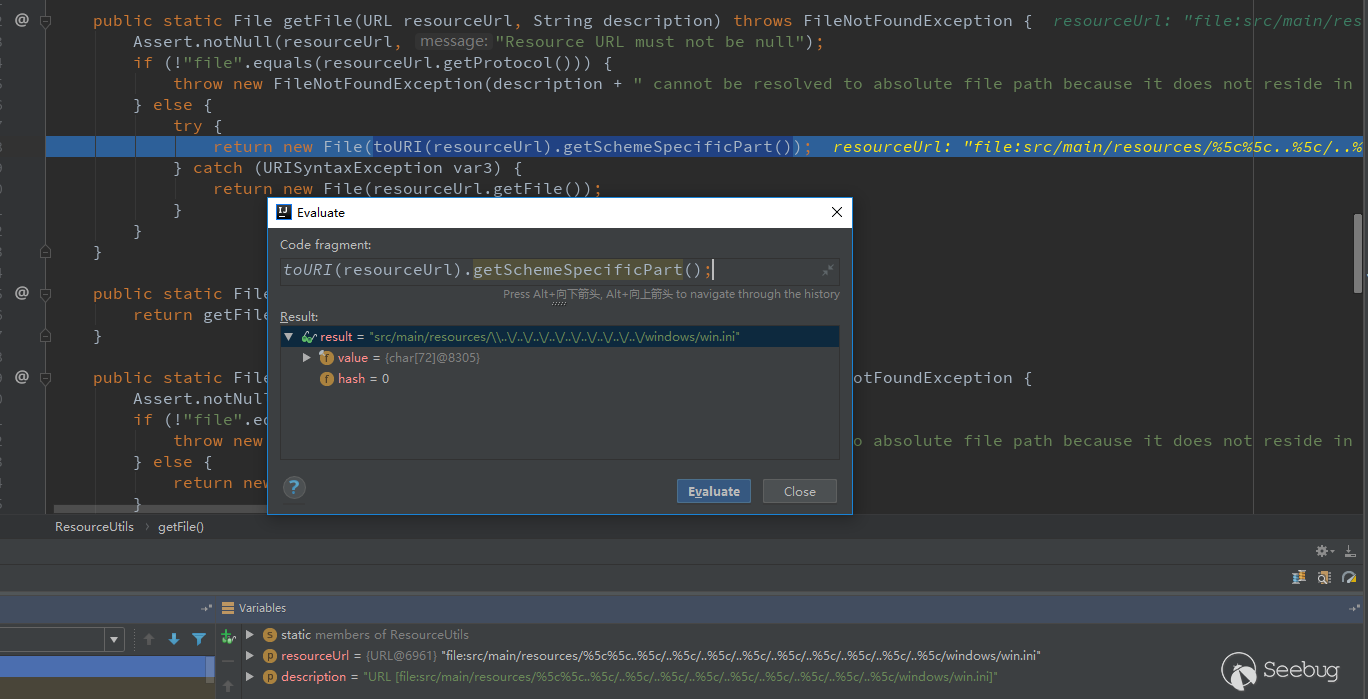This screenshot has width=1368, height=699.
Task: Click the return new File(resourceUrl.getFile()) line
Action: pos(407,189)
